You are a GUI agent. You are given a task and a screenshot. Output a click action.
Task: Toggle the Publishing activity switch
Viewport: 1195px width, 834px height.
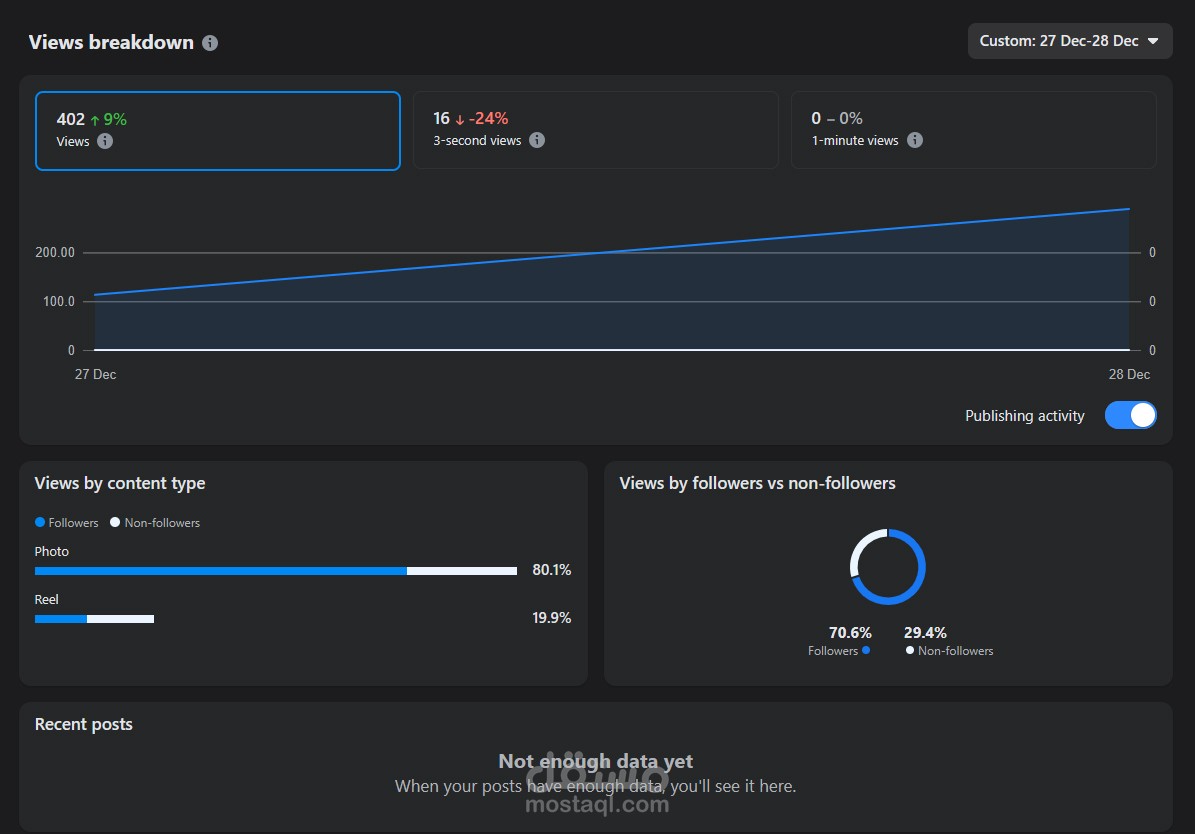1130,415
